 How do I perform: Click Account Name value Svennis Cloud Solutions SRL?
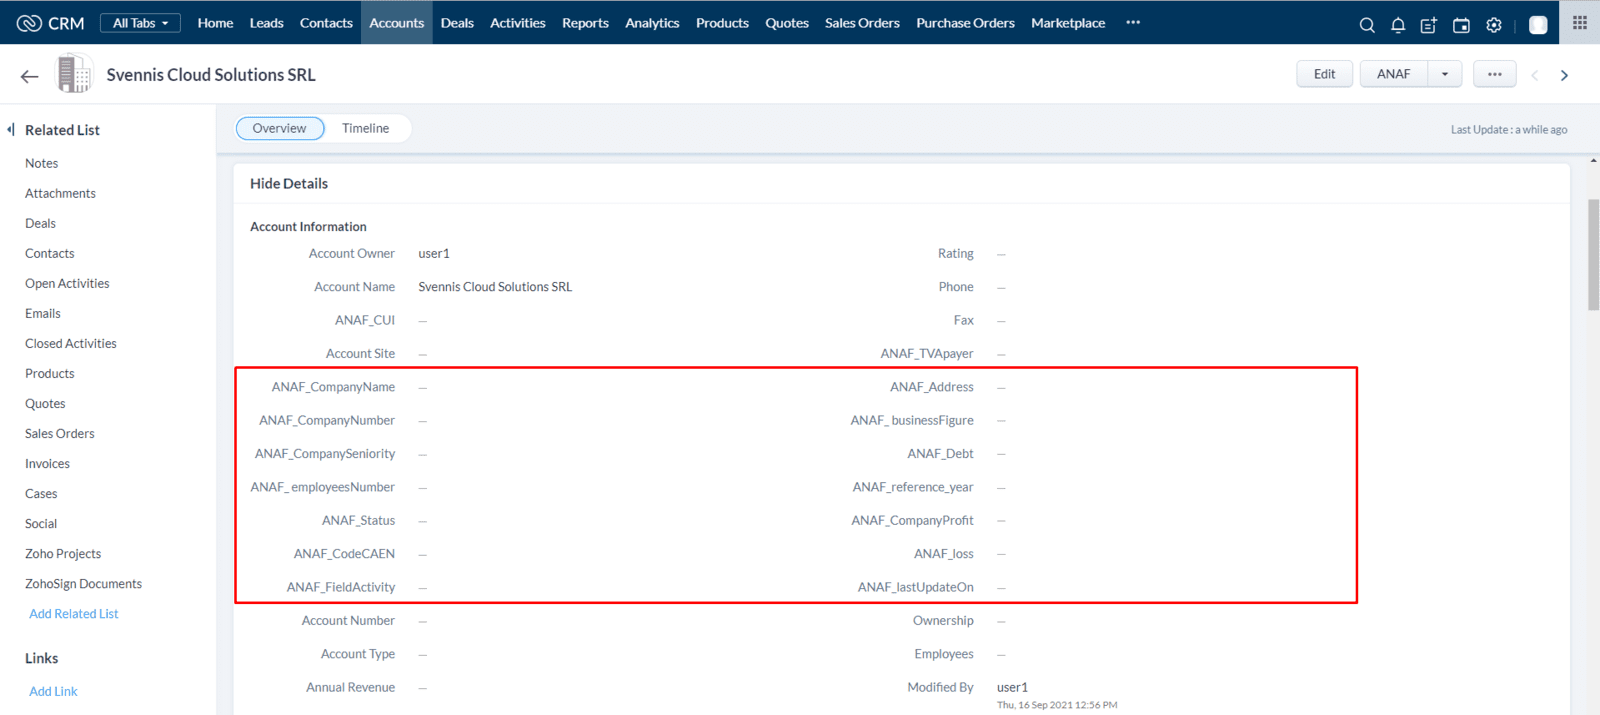click(495, 287)
